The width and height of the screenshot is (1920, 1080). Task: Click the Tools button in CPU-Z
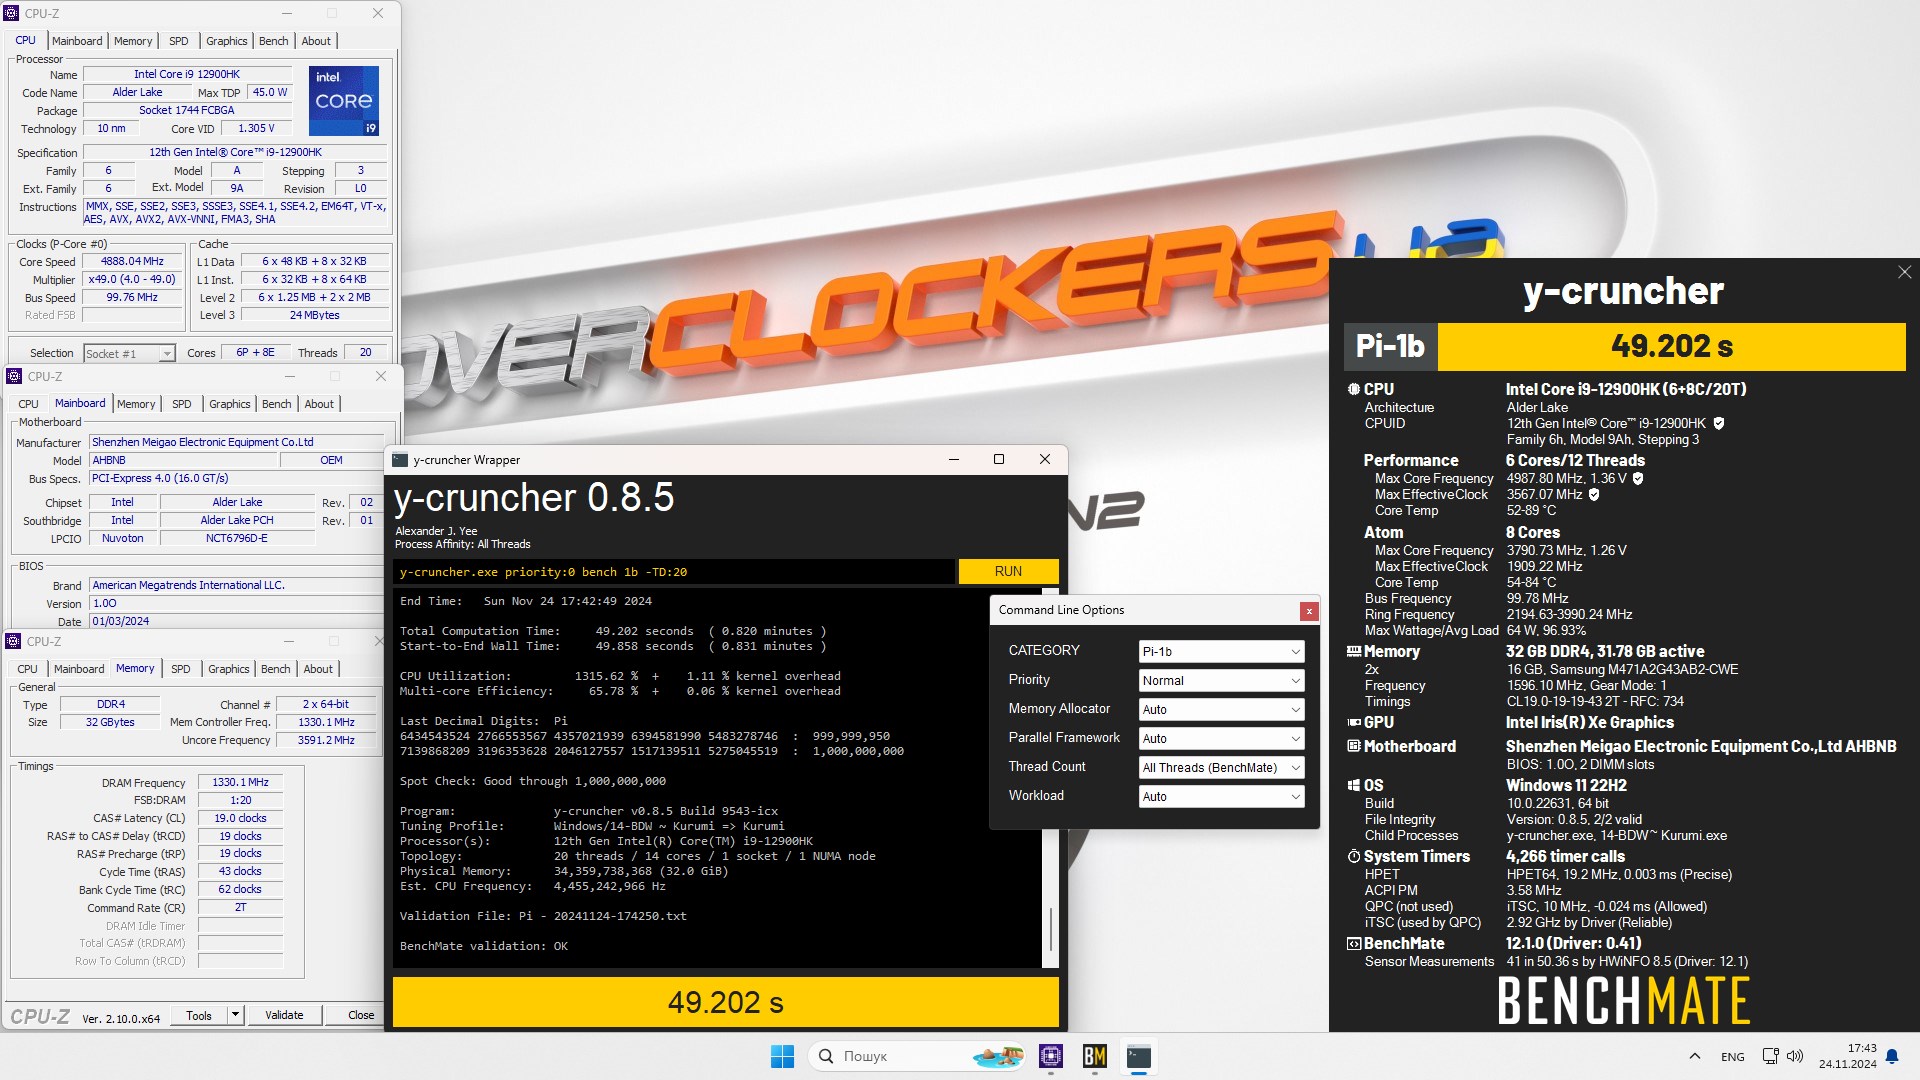pyautogui.click(x=199, y=1015)
